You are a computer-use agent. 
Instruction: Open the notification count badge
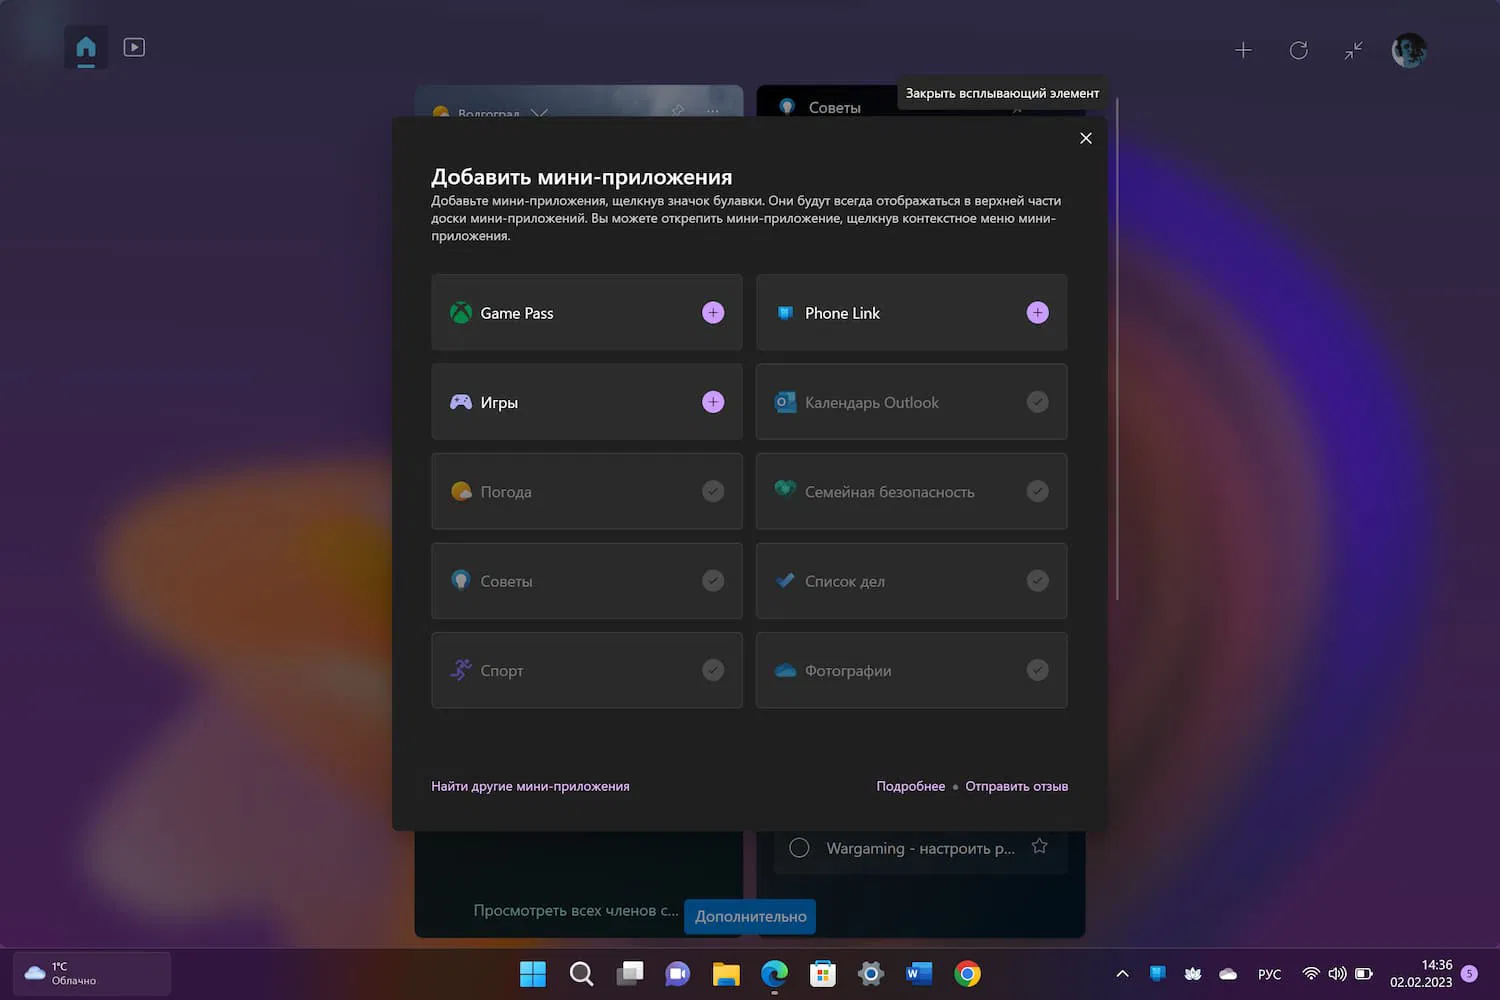coord(1469,974)
